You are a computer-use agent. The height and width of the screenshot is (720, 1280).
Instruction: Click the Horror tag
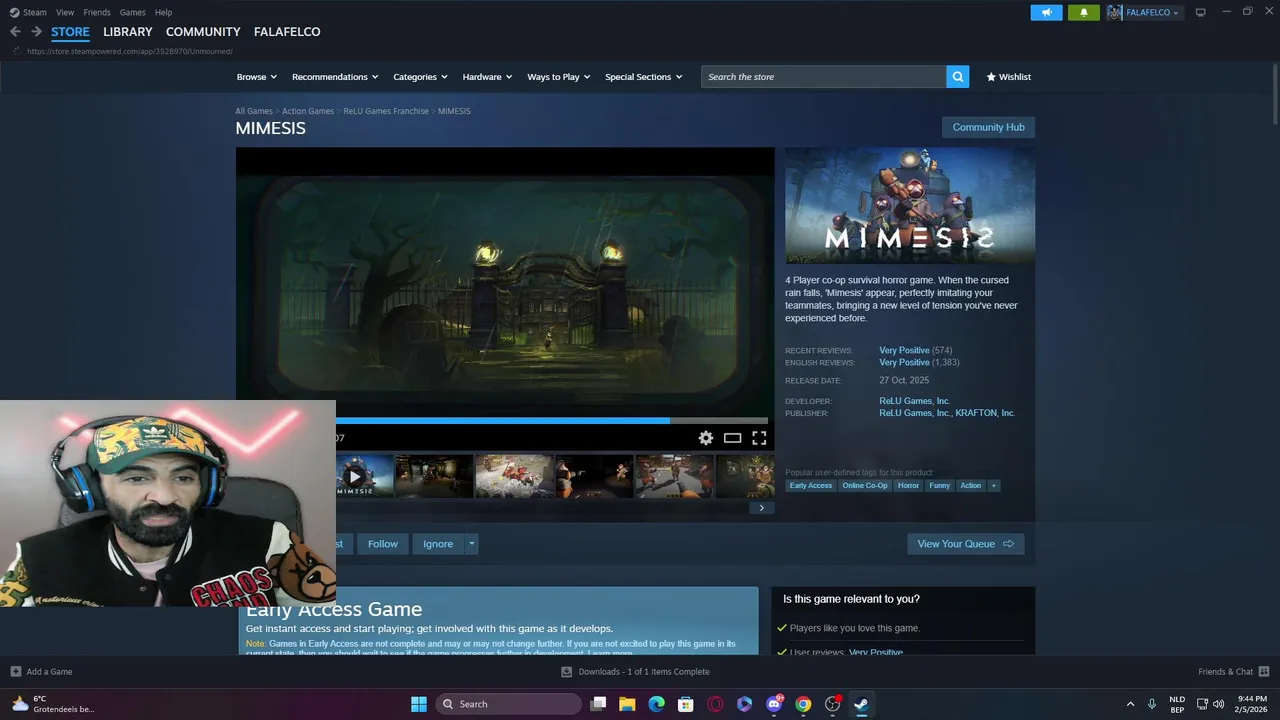tap(908, 486)
